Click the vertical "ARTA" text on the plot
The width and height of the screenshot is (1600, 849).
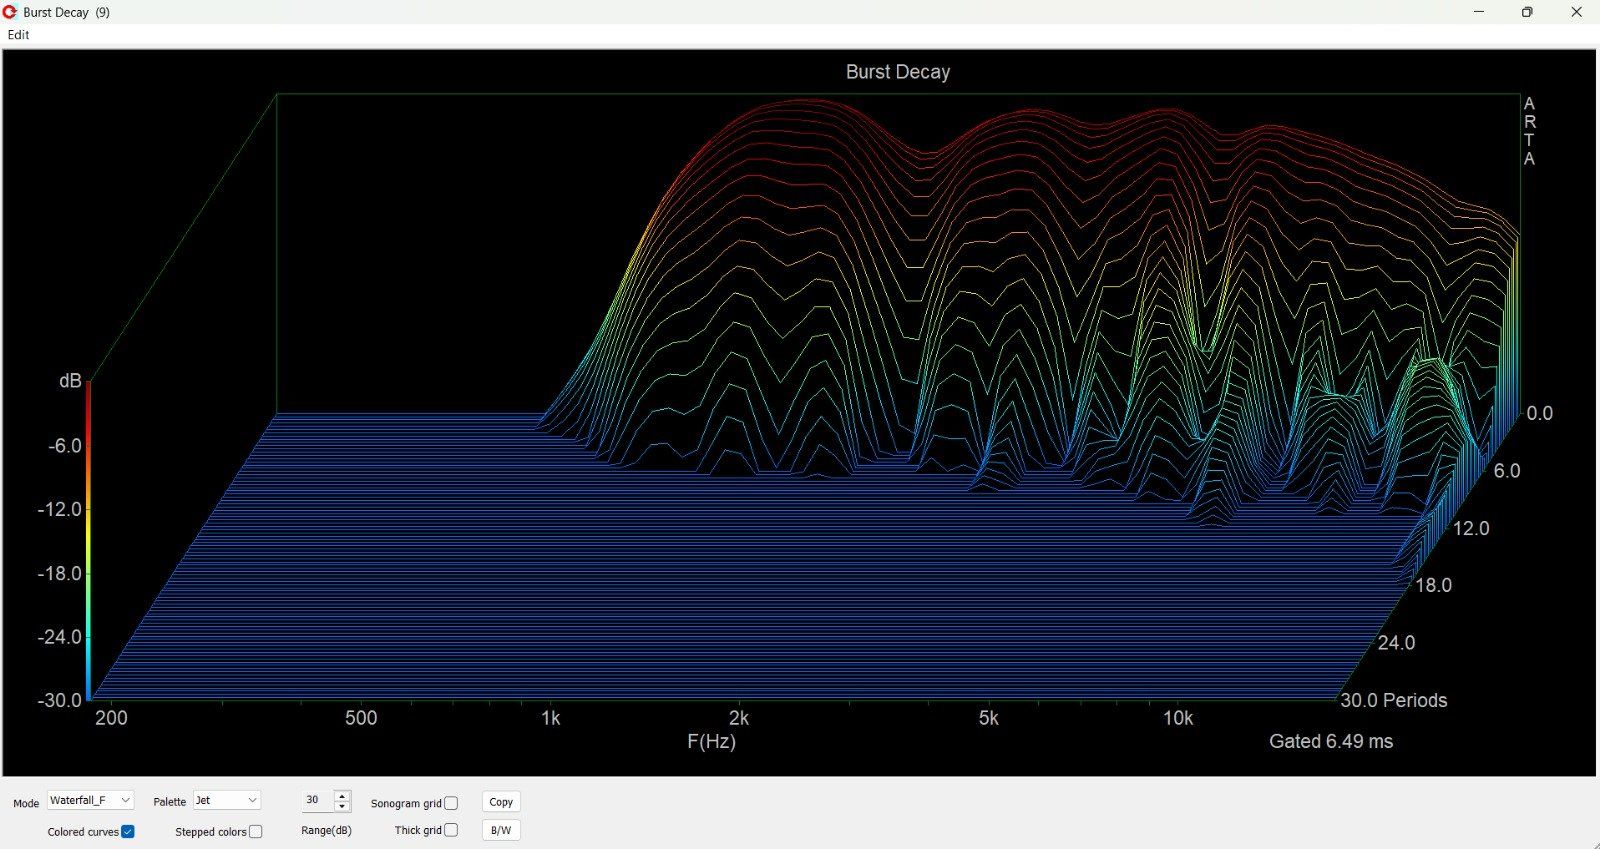coord(1529,131)
